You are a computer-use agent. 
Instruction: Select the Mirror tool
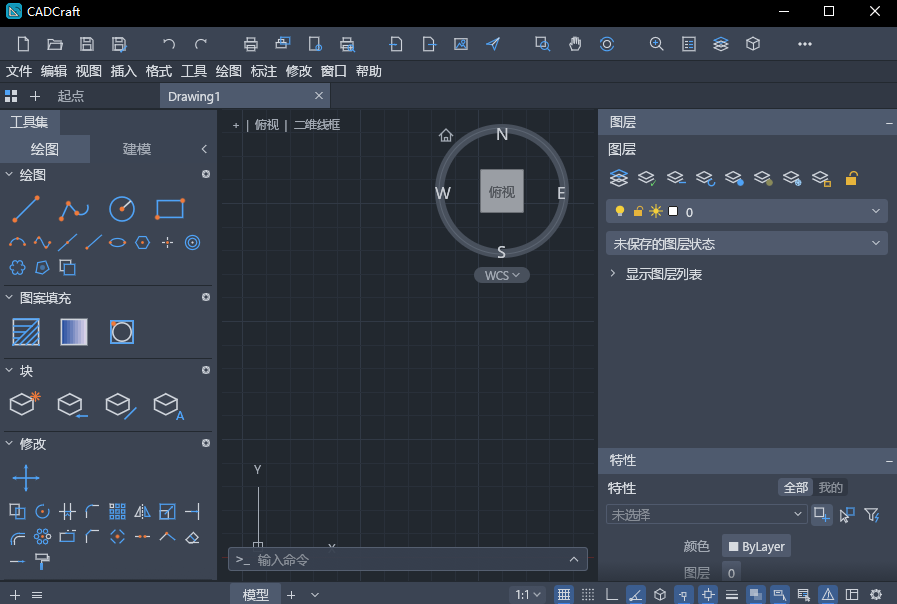142,511
